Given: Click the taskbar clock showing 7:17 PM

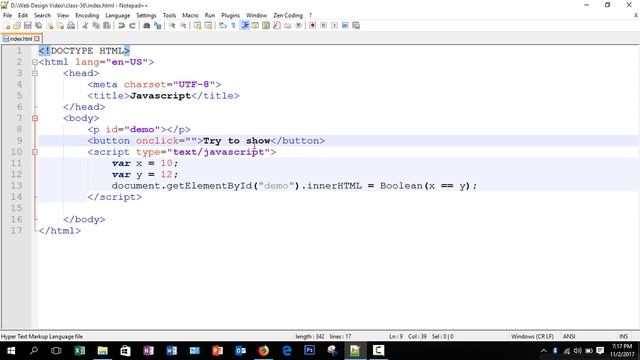Looking at the screenshot, I should coord(622,351).
